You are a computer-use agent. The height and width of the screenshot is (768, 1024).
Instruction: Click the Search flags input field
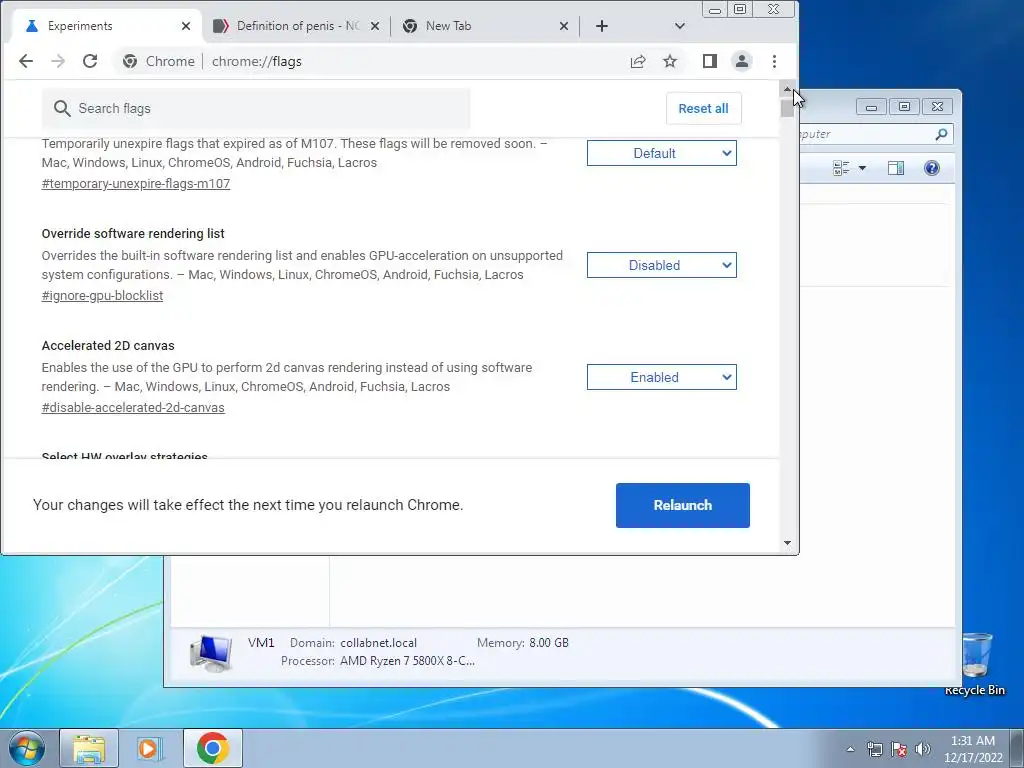pos(256,108)
